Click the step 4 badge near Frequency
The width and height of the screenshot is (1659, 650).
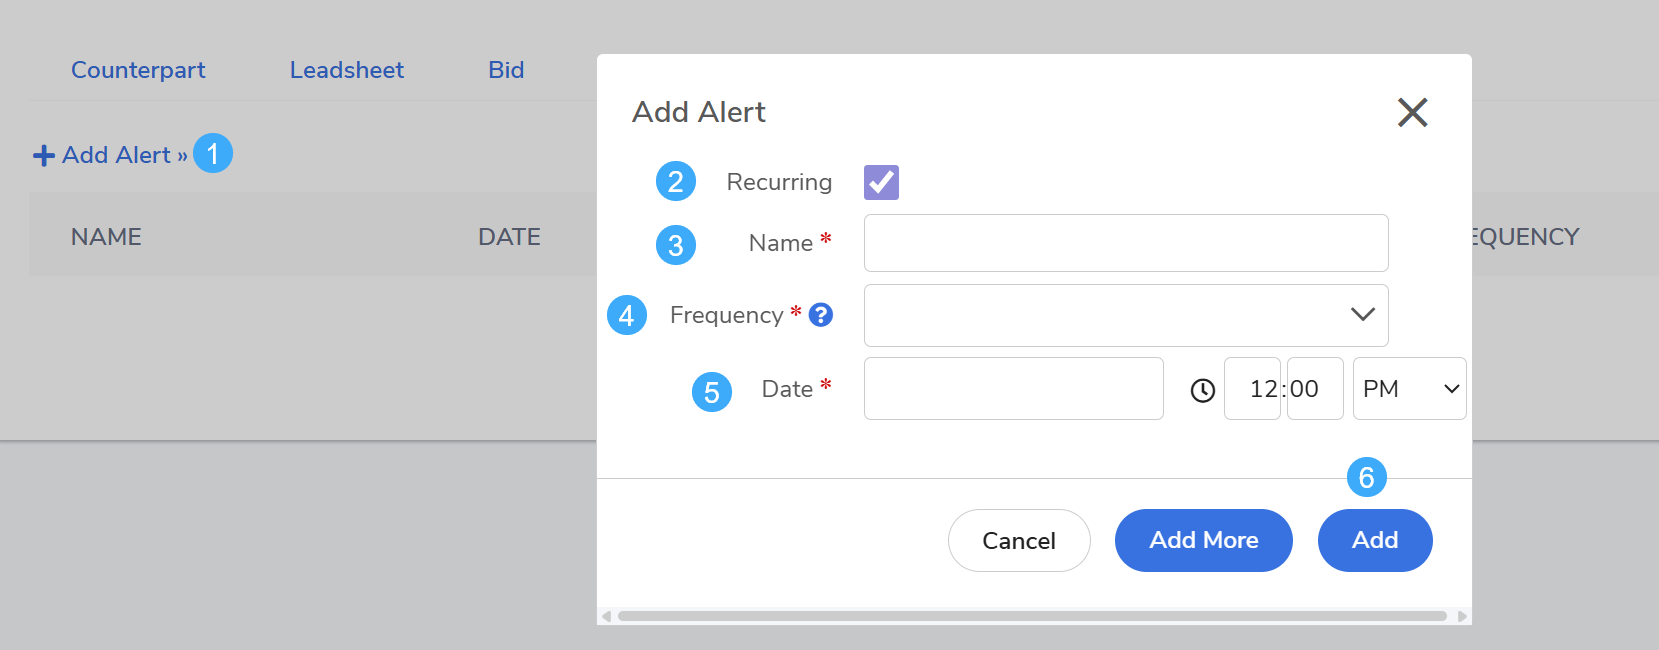click(x=627, y=316)
